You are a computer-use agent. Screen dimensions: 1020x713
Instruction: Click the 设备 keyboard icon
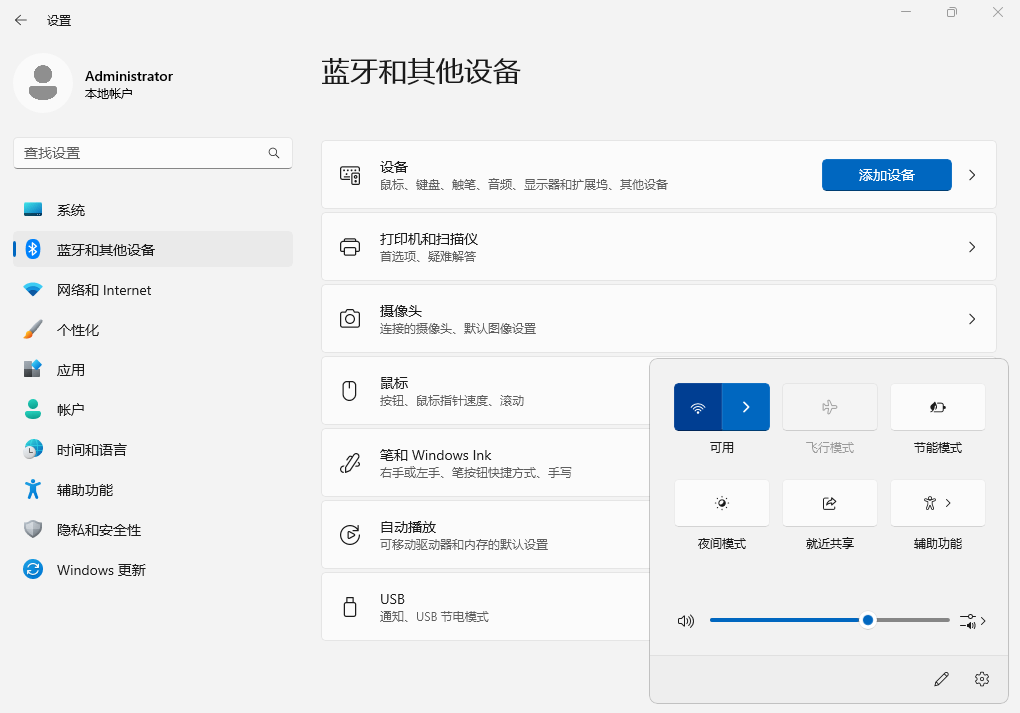pos(350,175)
